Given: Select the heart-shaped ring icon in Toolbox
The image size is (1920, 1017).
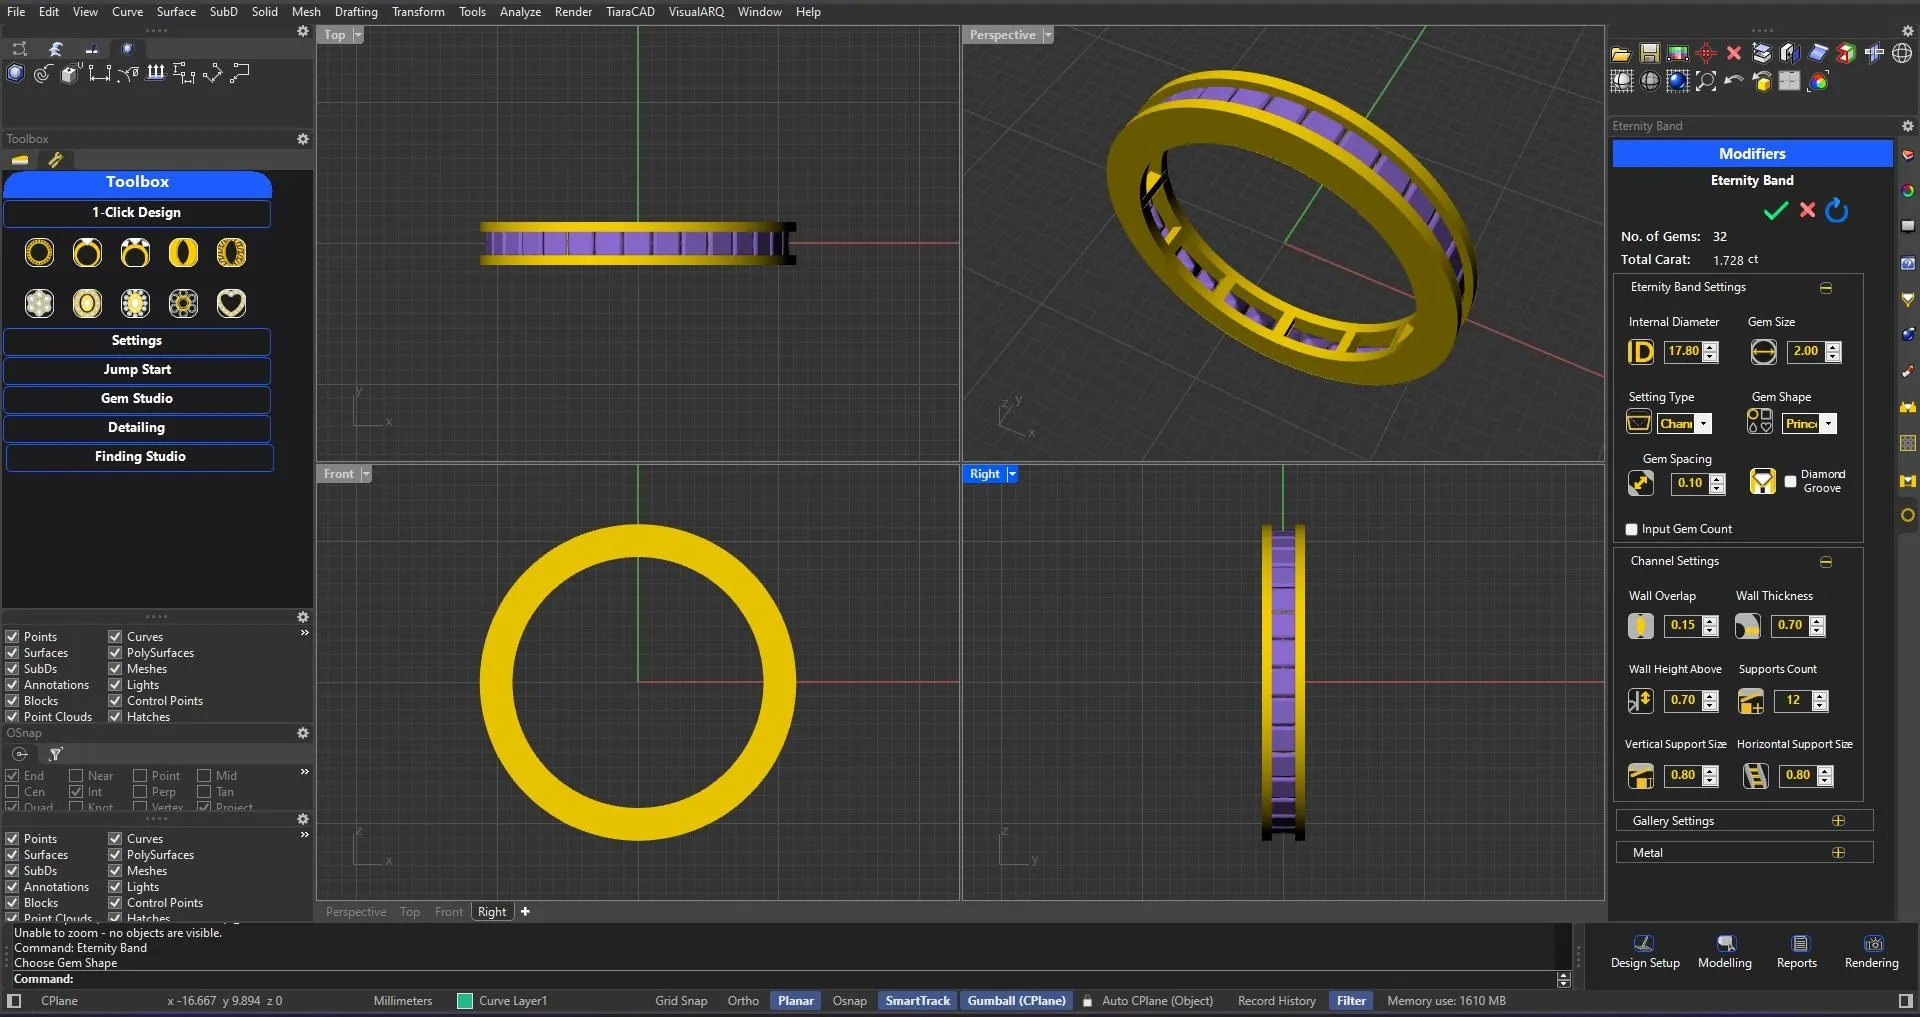Looking at the screenshot, I should click(231, 303).
